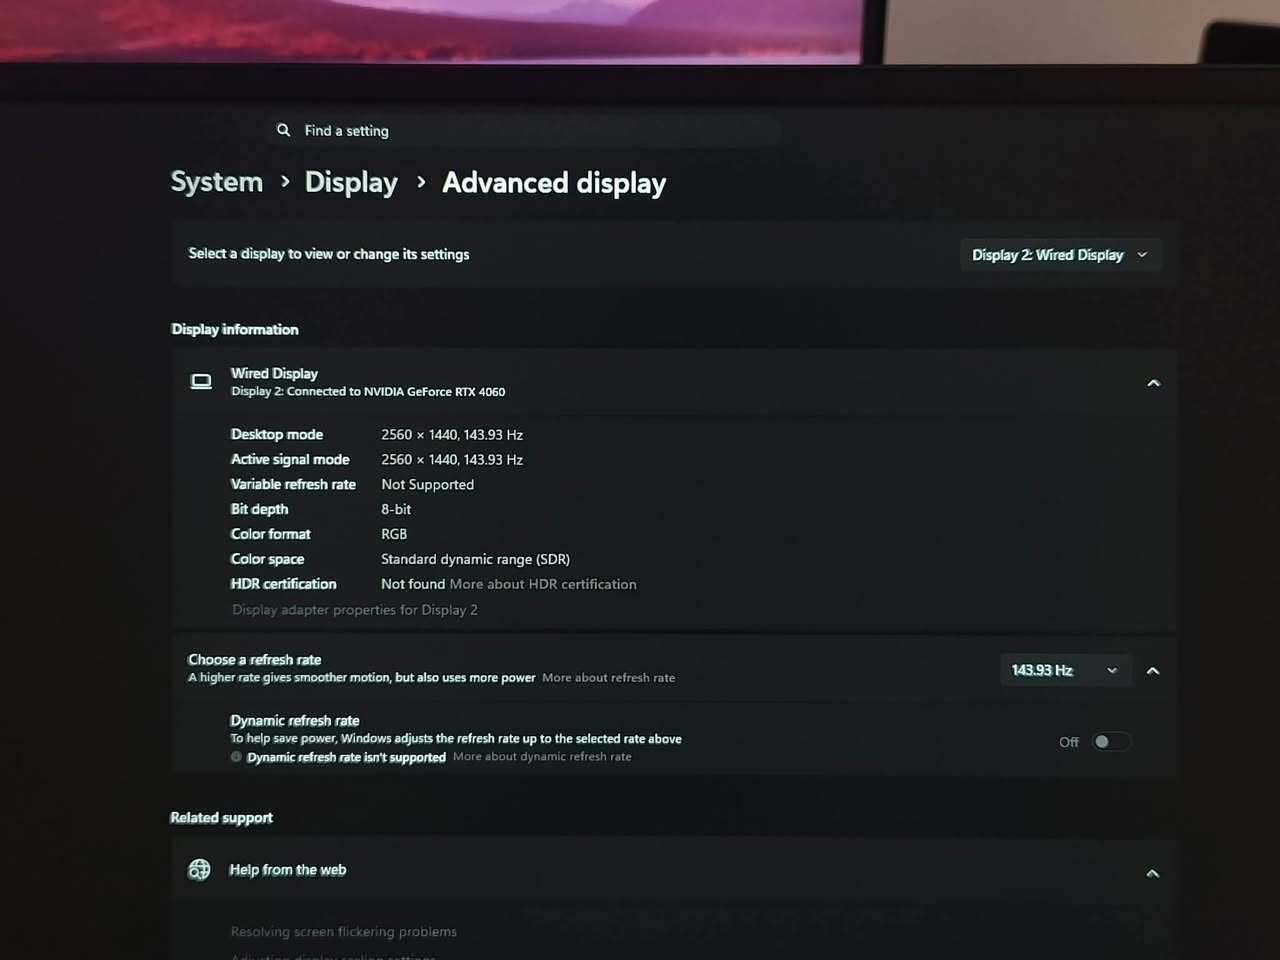This screenshot has width=1280, height=960.
Task: Open Display adapter properties for Display 2
Action: pos(355,609)
